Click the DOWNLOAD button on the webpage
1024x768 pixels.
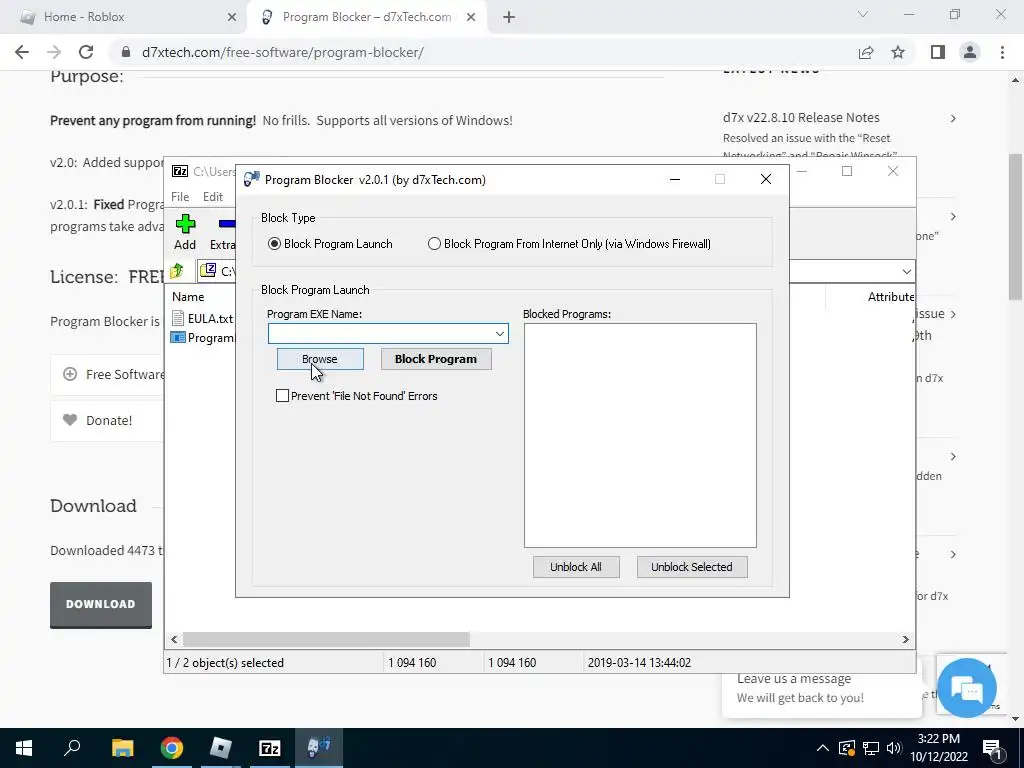pyautogui.click(x=101, y=604)
